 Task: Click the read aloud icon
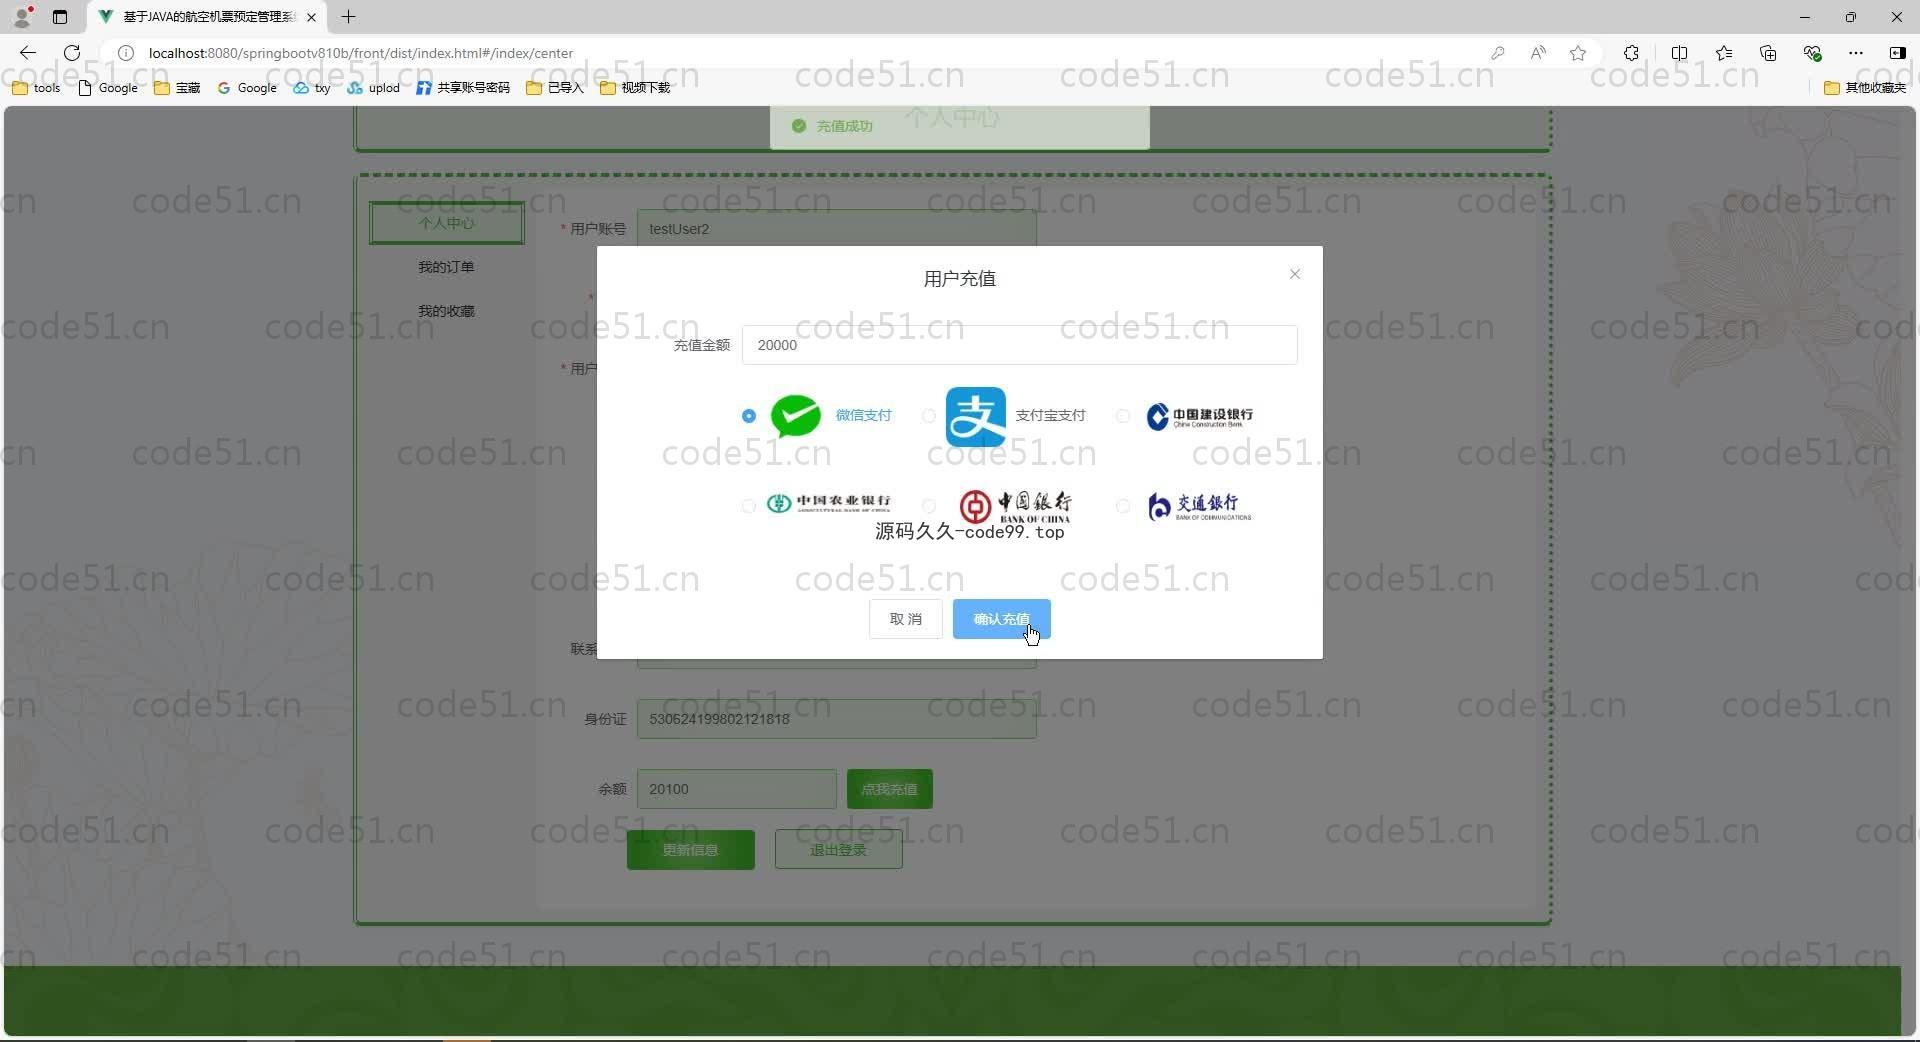point(1538,53)
